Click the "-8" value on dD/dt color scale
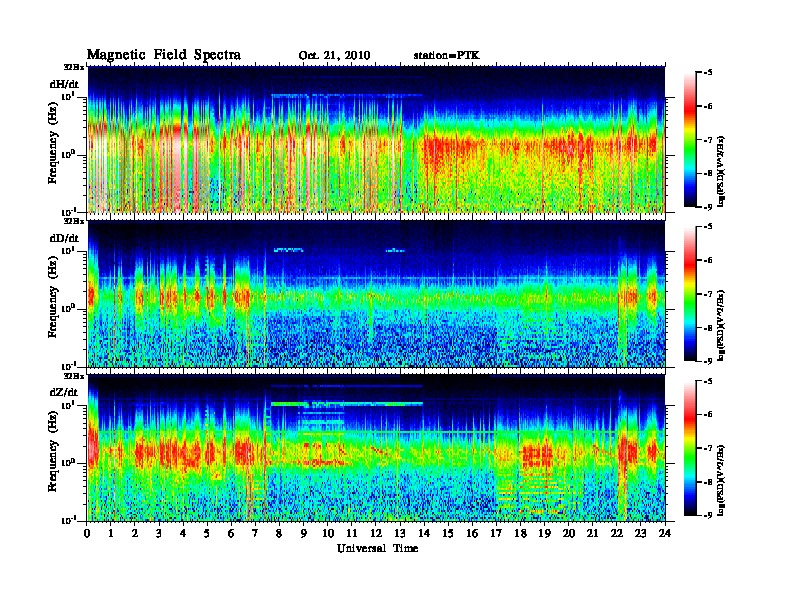 [708, 328]
